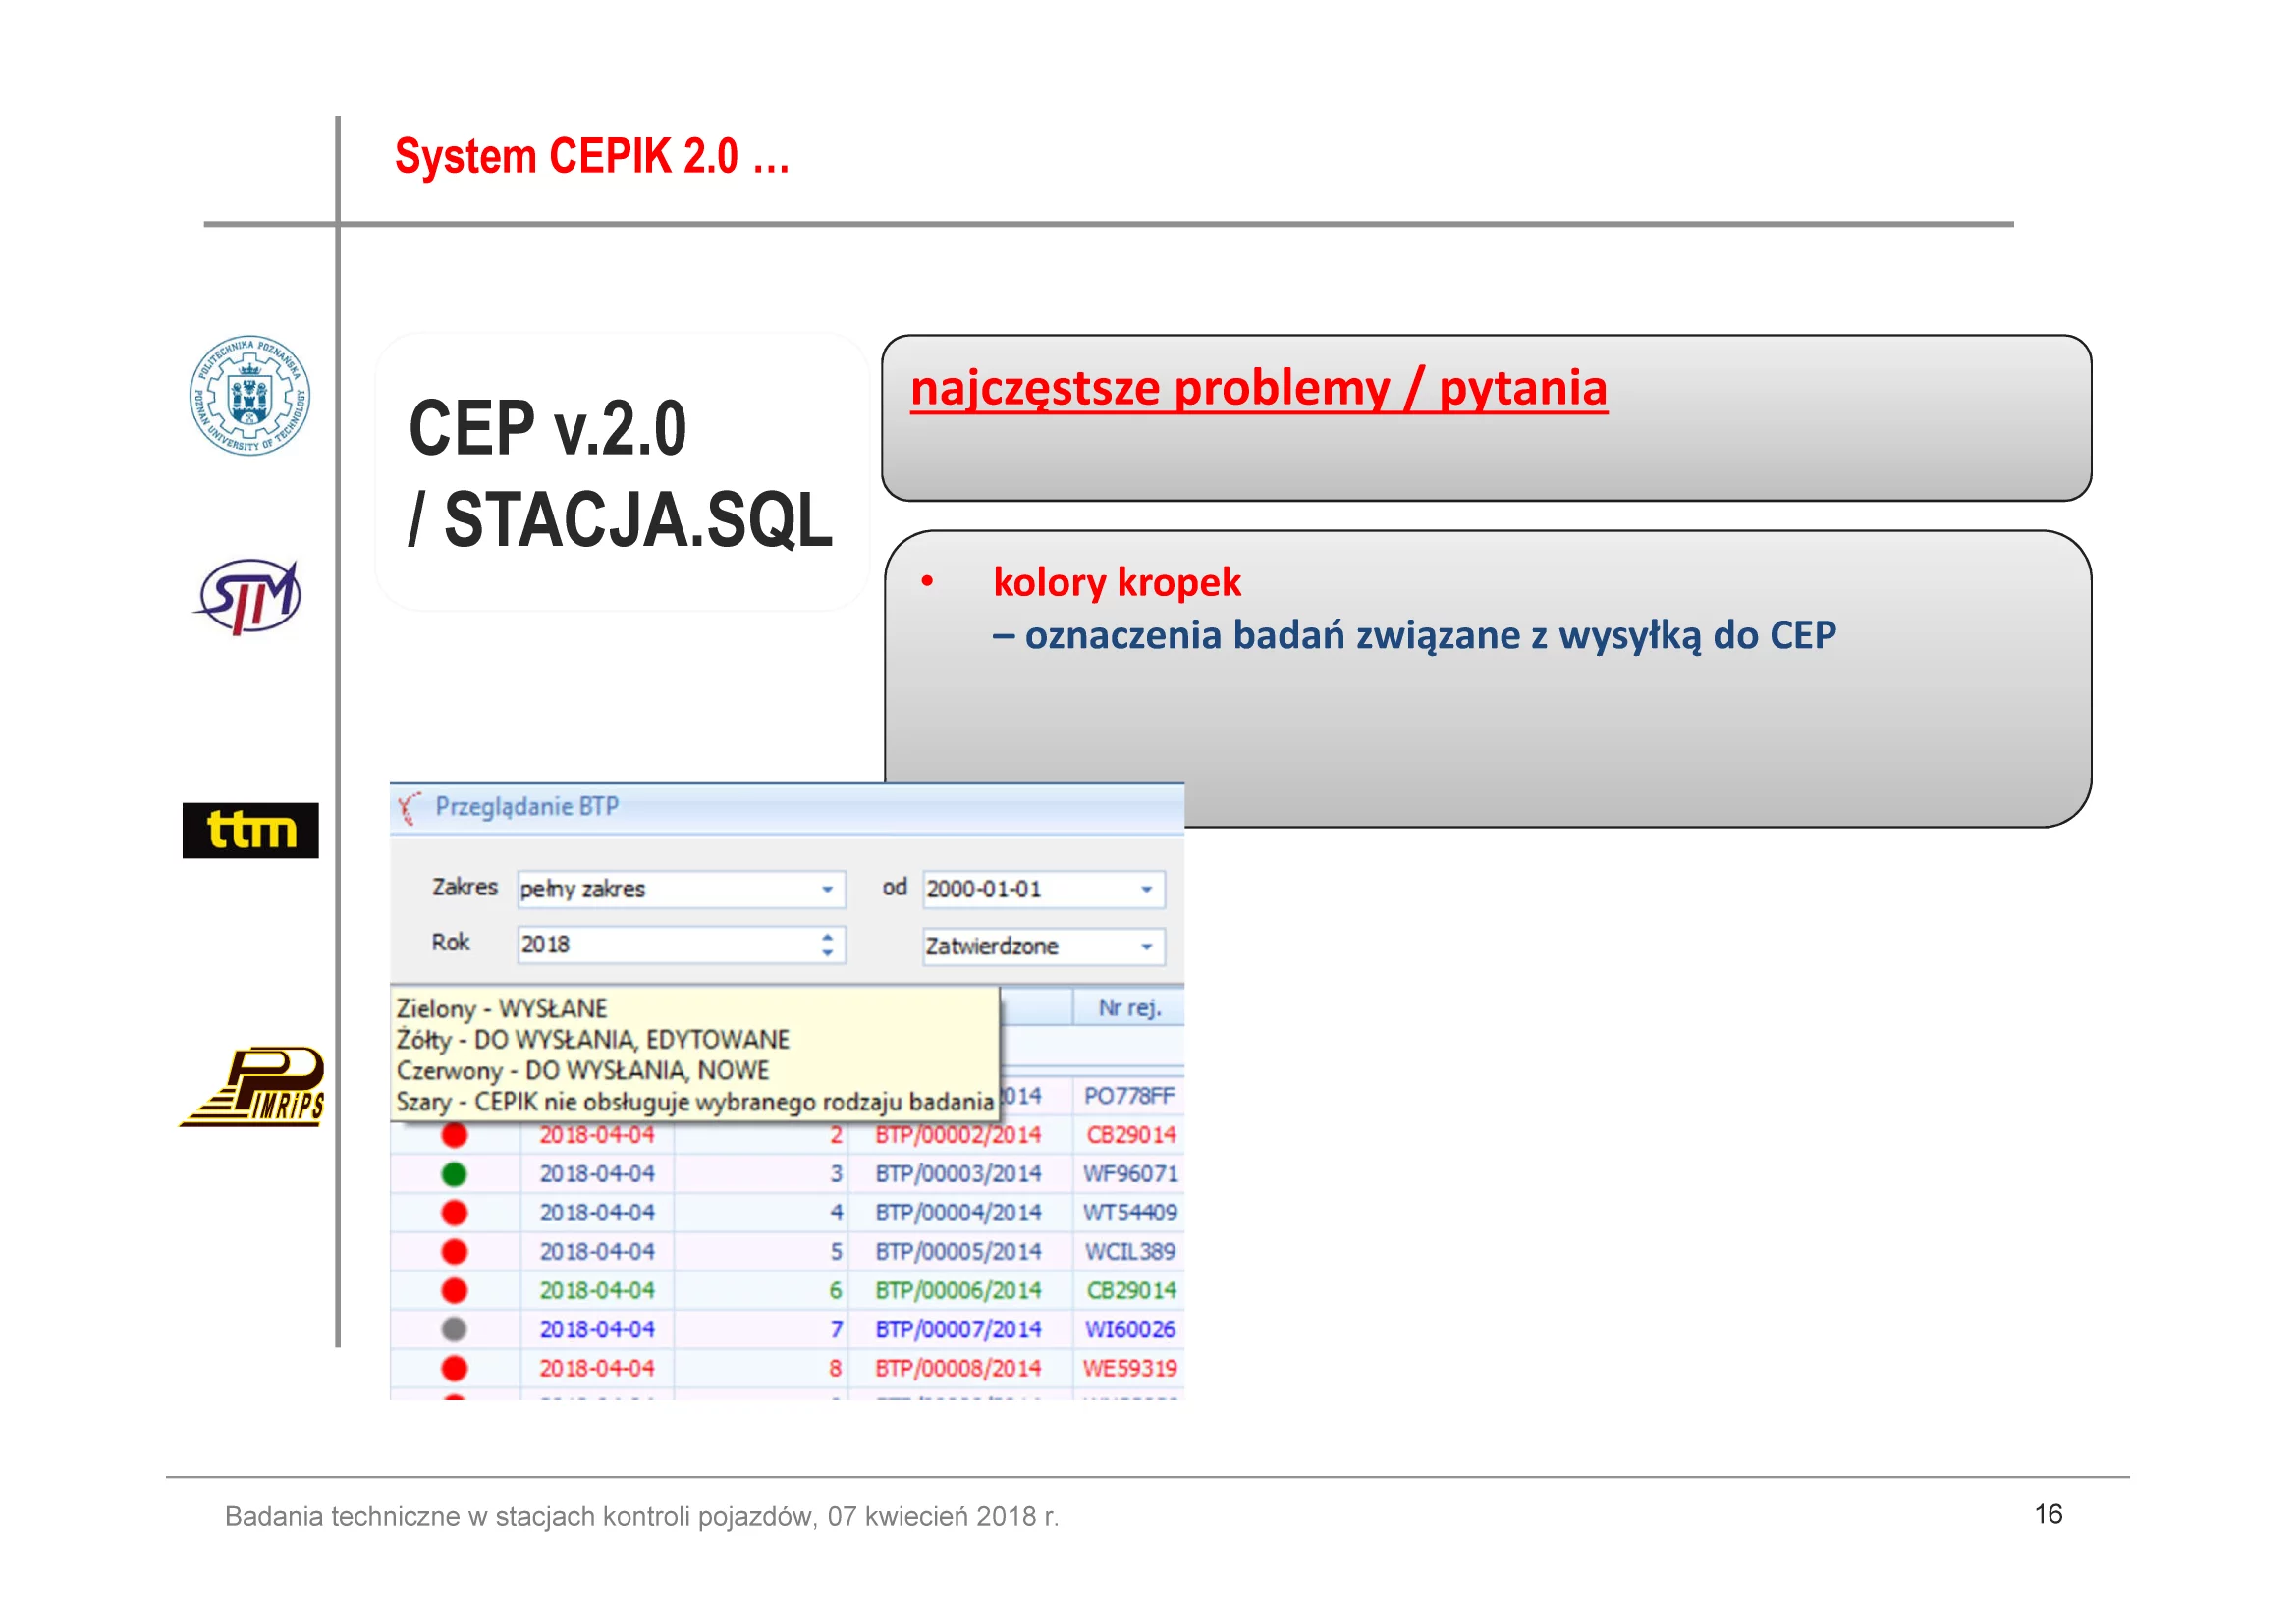The image size is (2296, 1623).
Task: Click registration CB29014 in row 2
Action: [x=1132, y=1136]
